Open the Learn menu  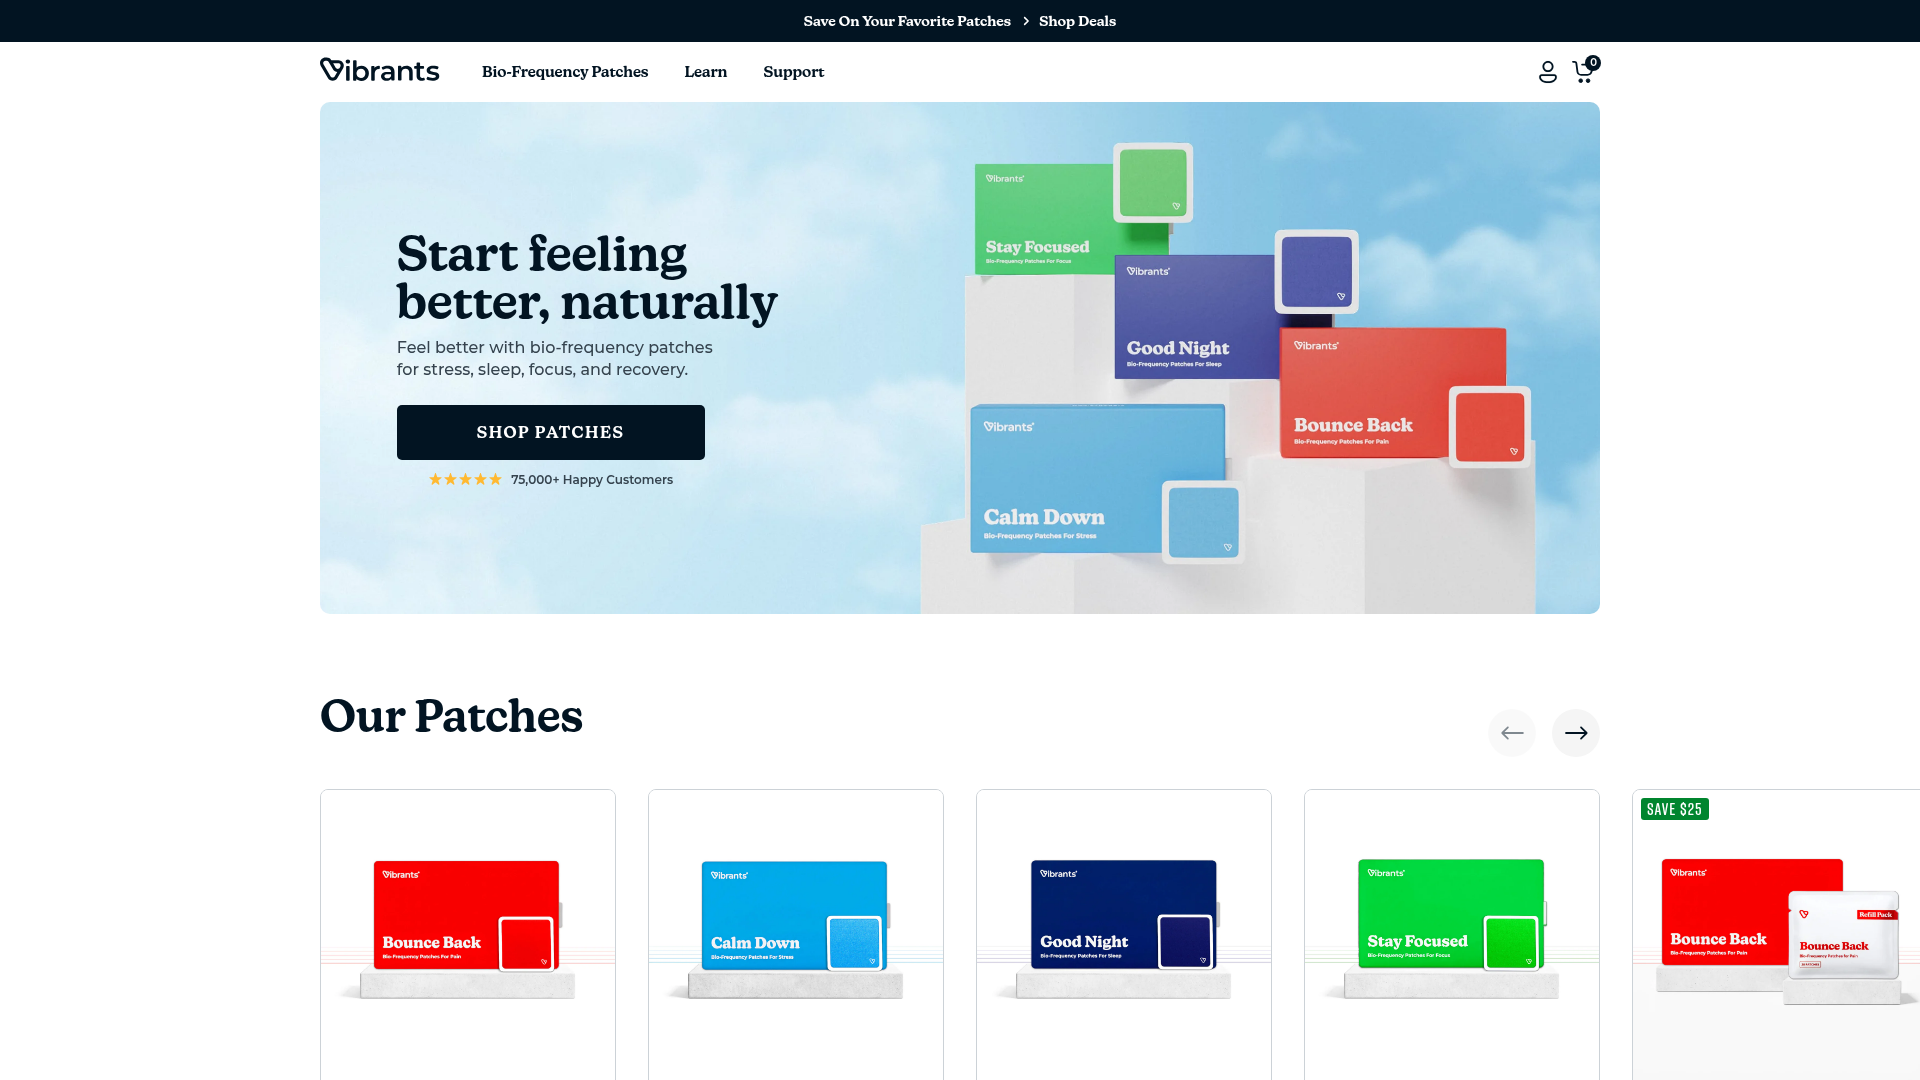705,71
